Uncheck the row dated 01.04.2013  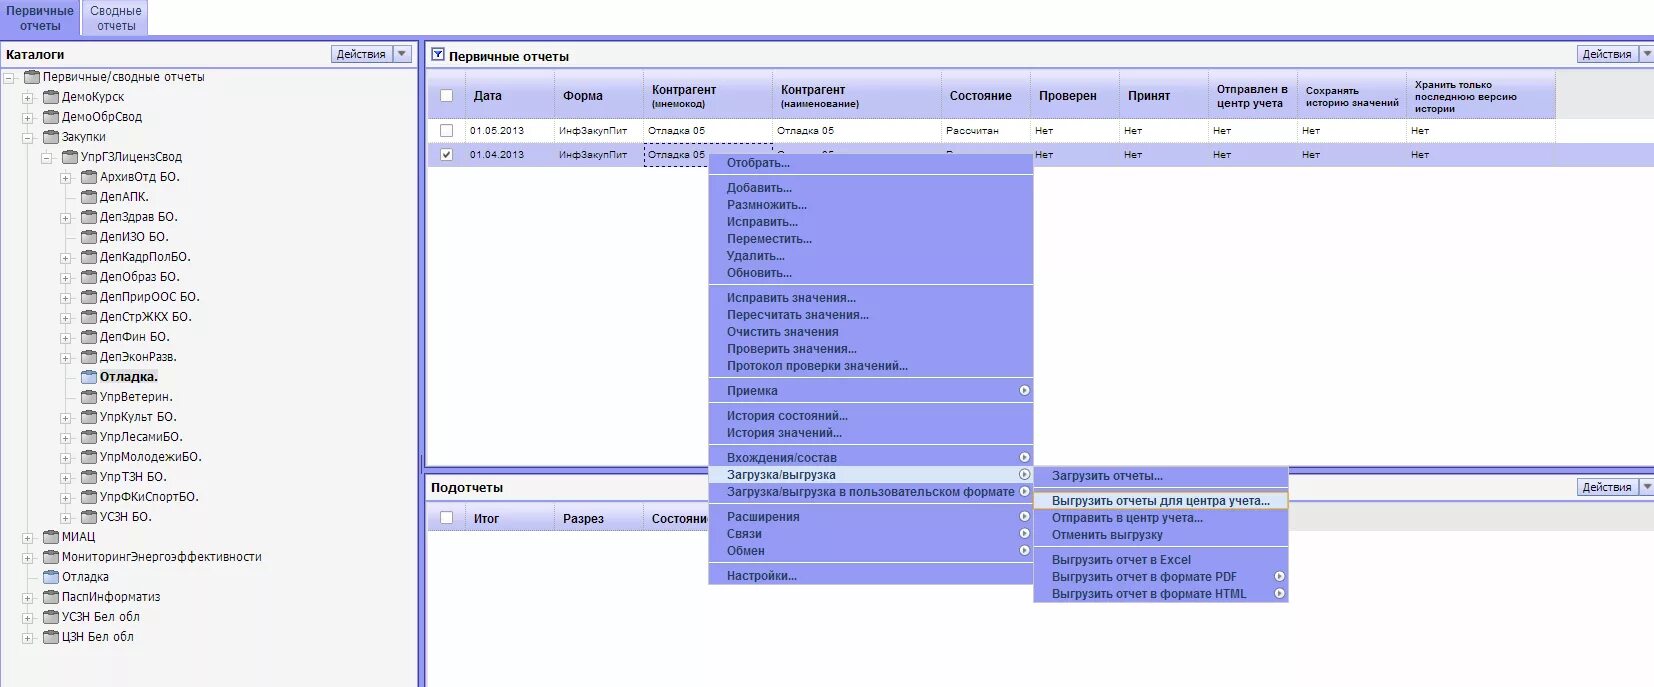446,154
